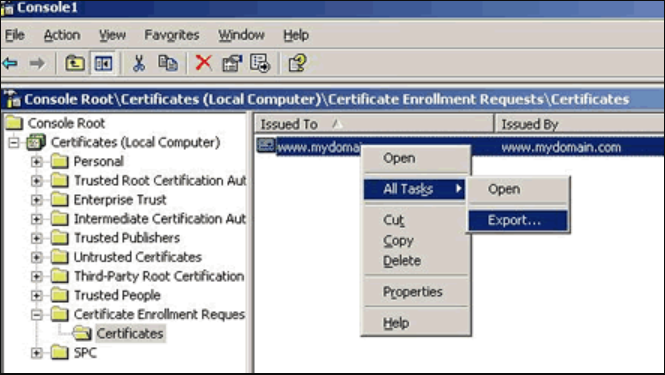Click the open Certificates subfolder icon
Screen dimensions: 665x375
[x=82, y=333]
